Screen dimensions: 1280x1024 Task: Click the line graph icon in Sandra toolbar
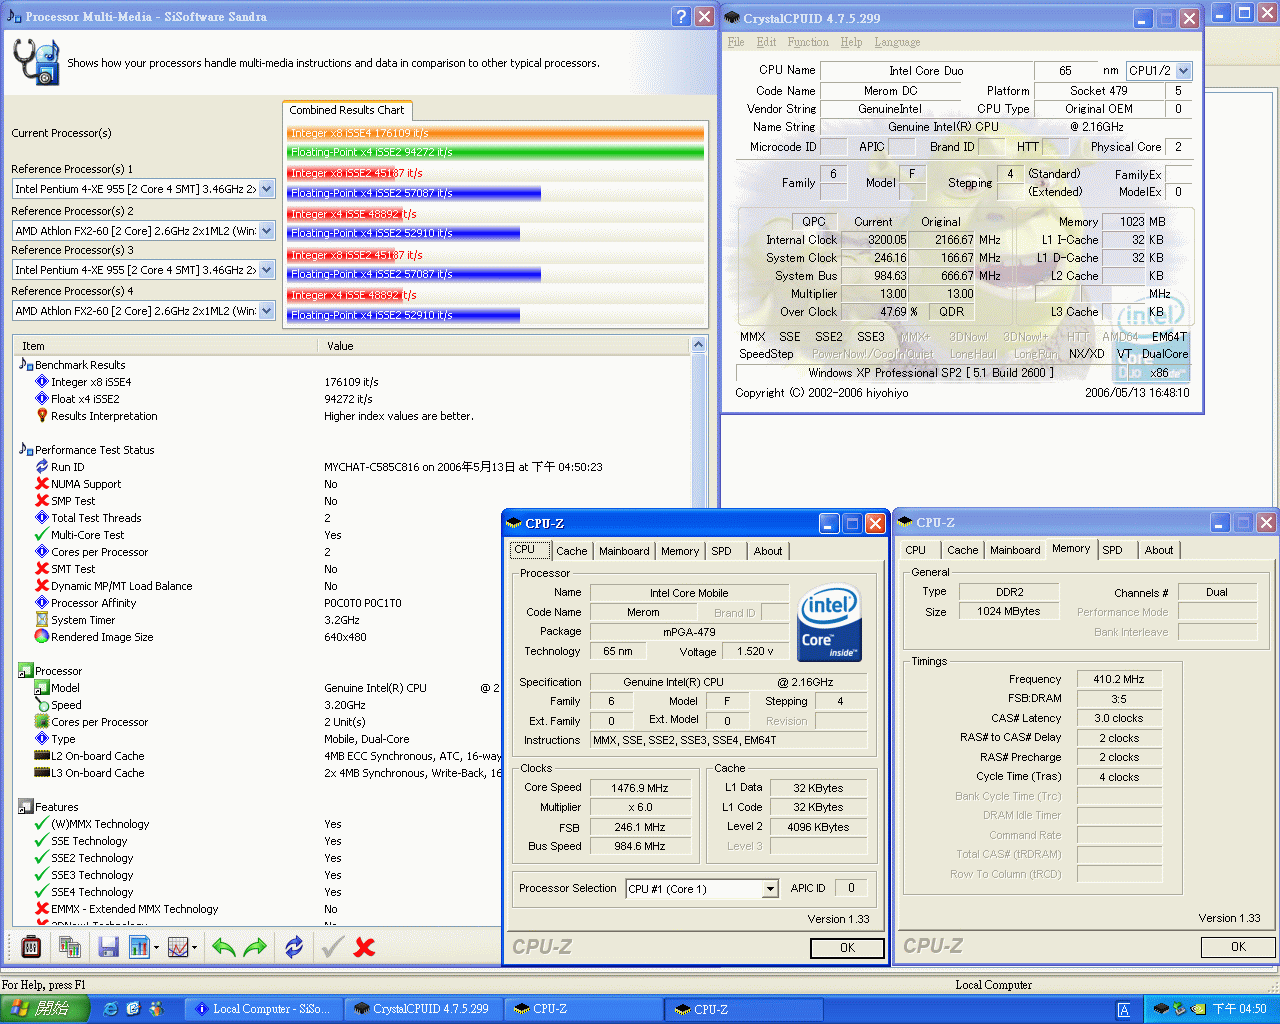click(178, 946)
